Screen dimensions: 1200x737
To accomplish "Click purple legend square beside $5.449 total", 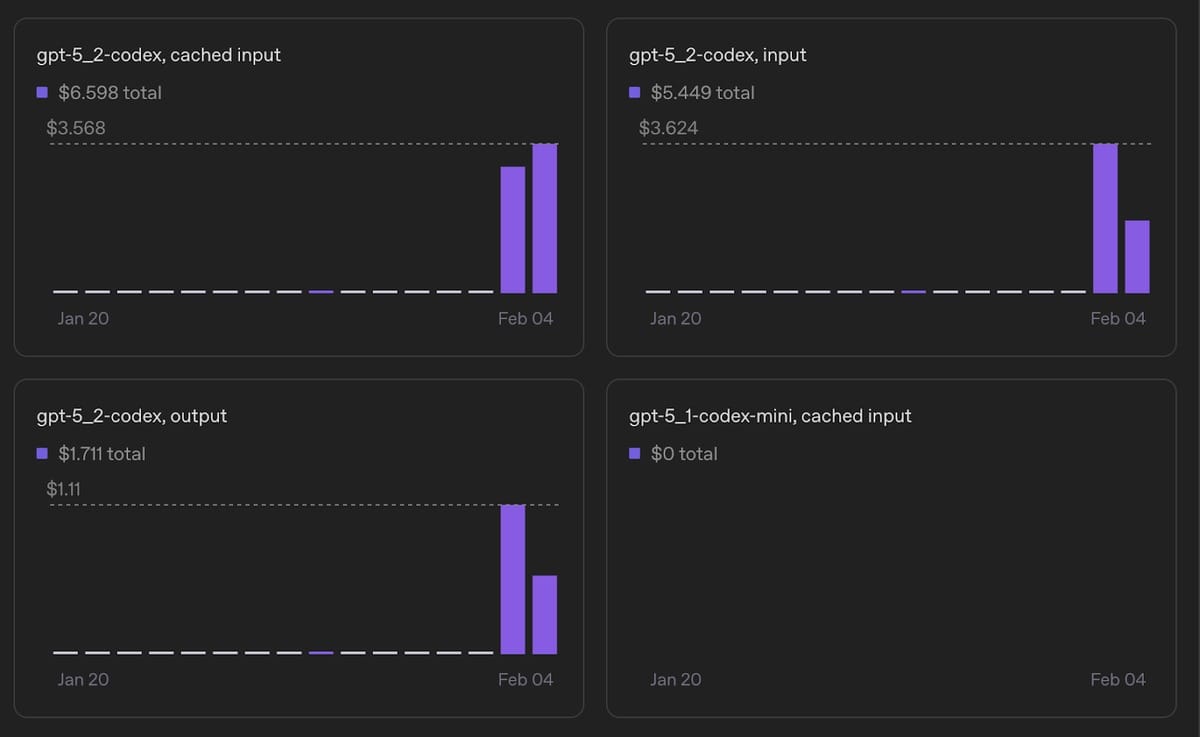I will (x=635, y=93).
